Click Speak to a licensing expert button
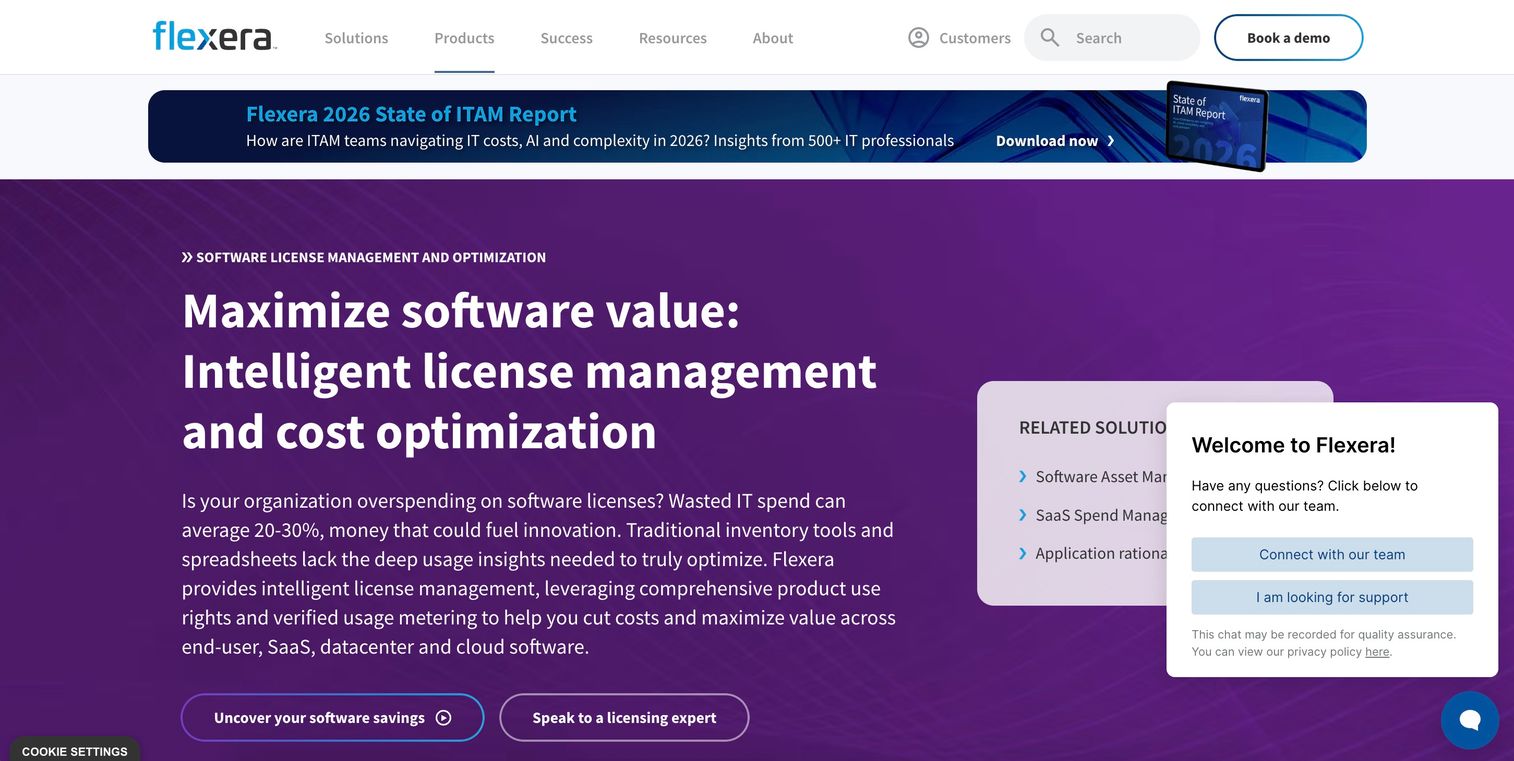The height and width of the screenshot is (761, 1514). pos(624,718)
